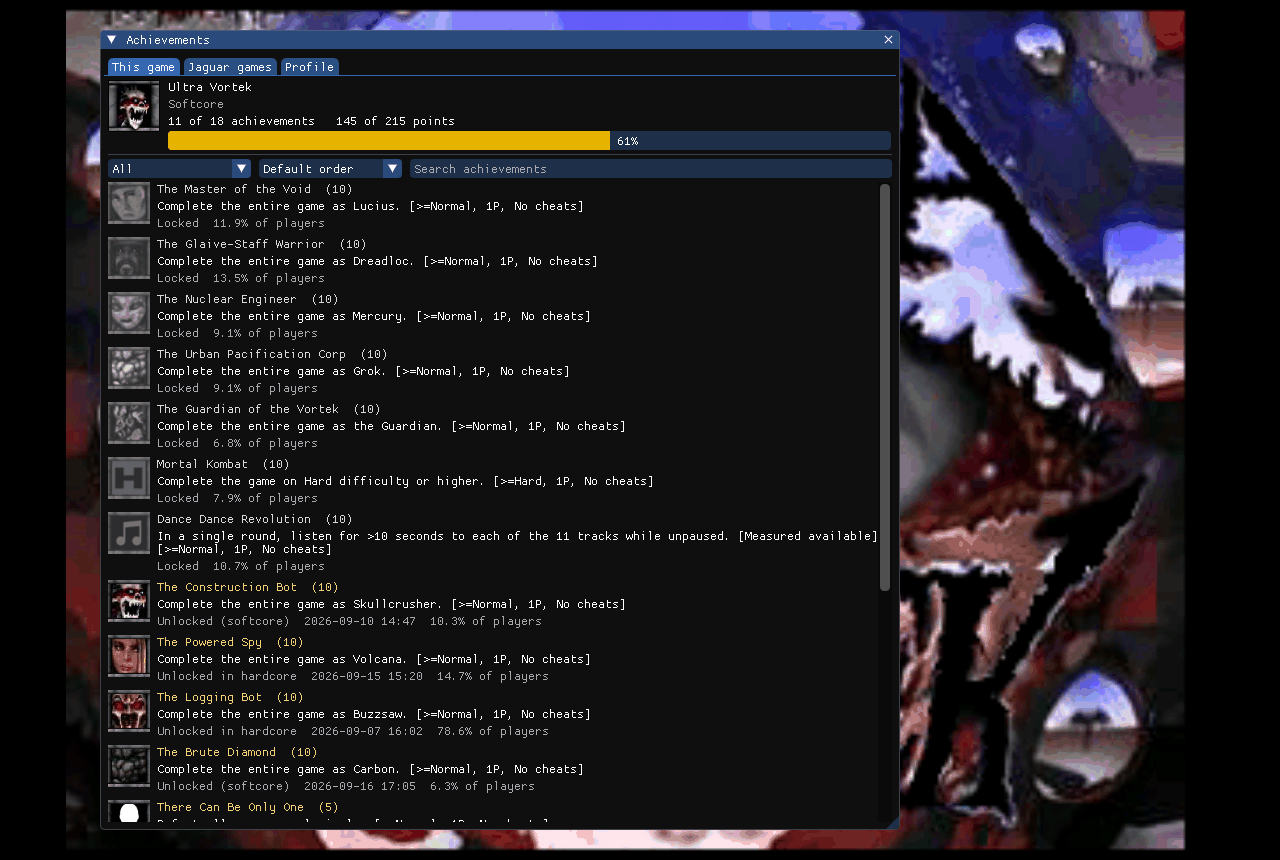Click the achievements list vertical scrollbar

point(885,387)
